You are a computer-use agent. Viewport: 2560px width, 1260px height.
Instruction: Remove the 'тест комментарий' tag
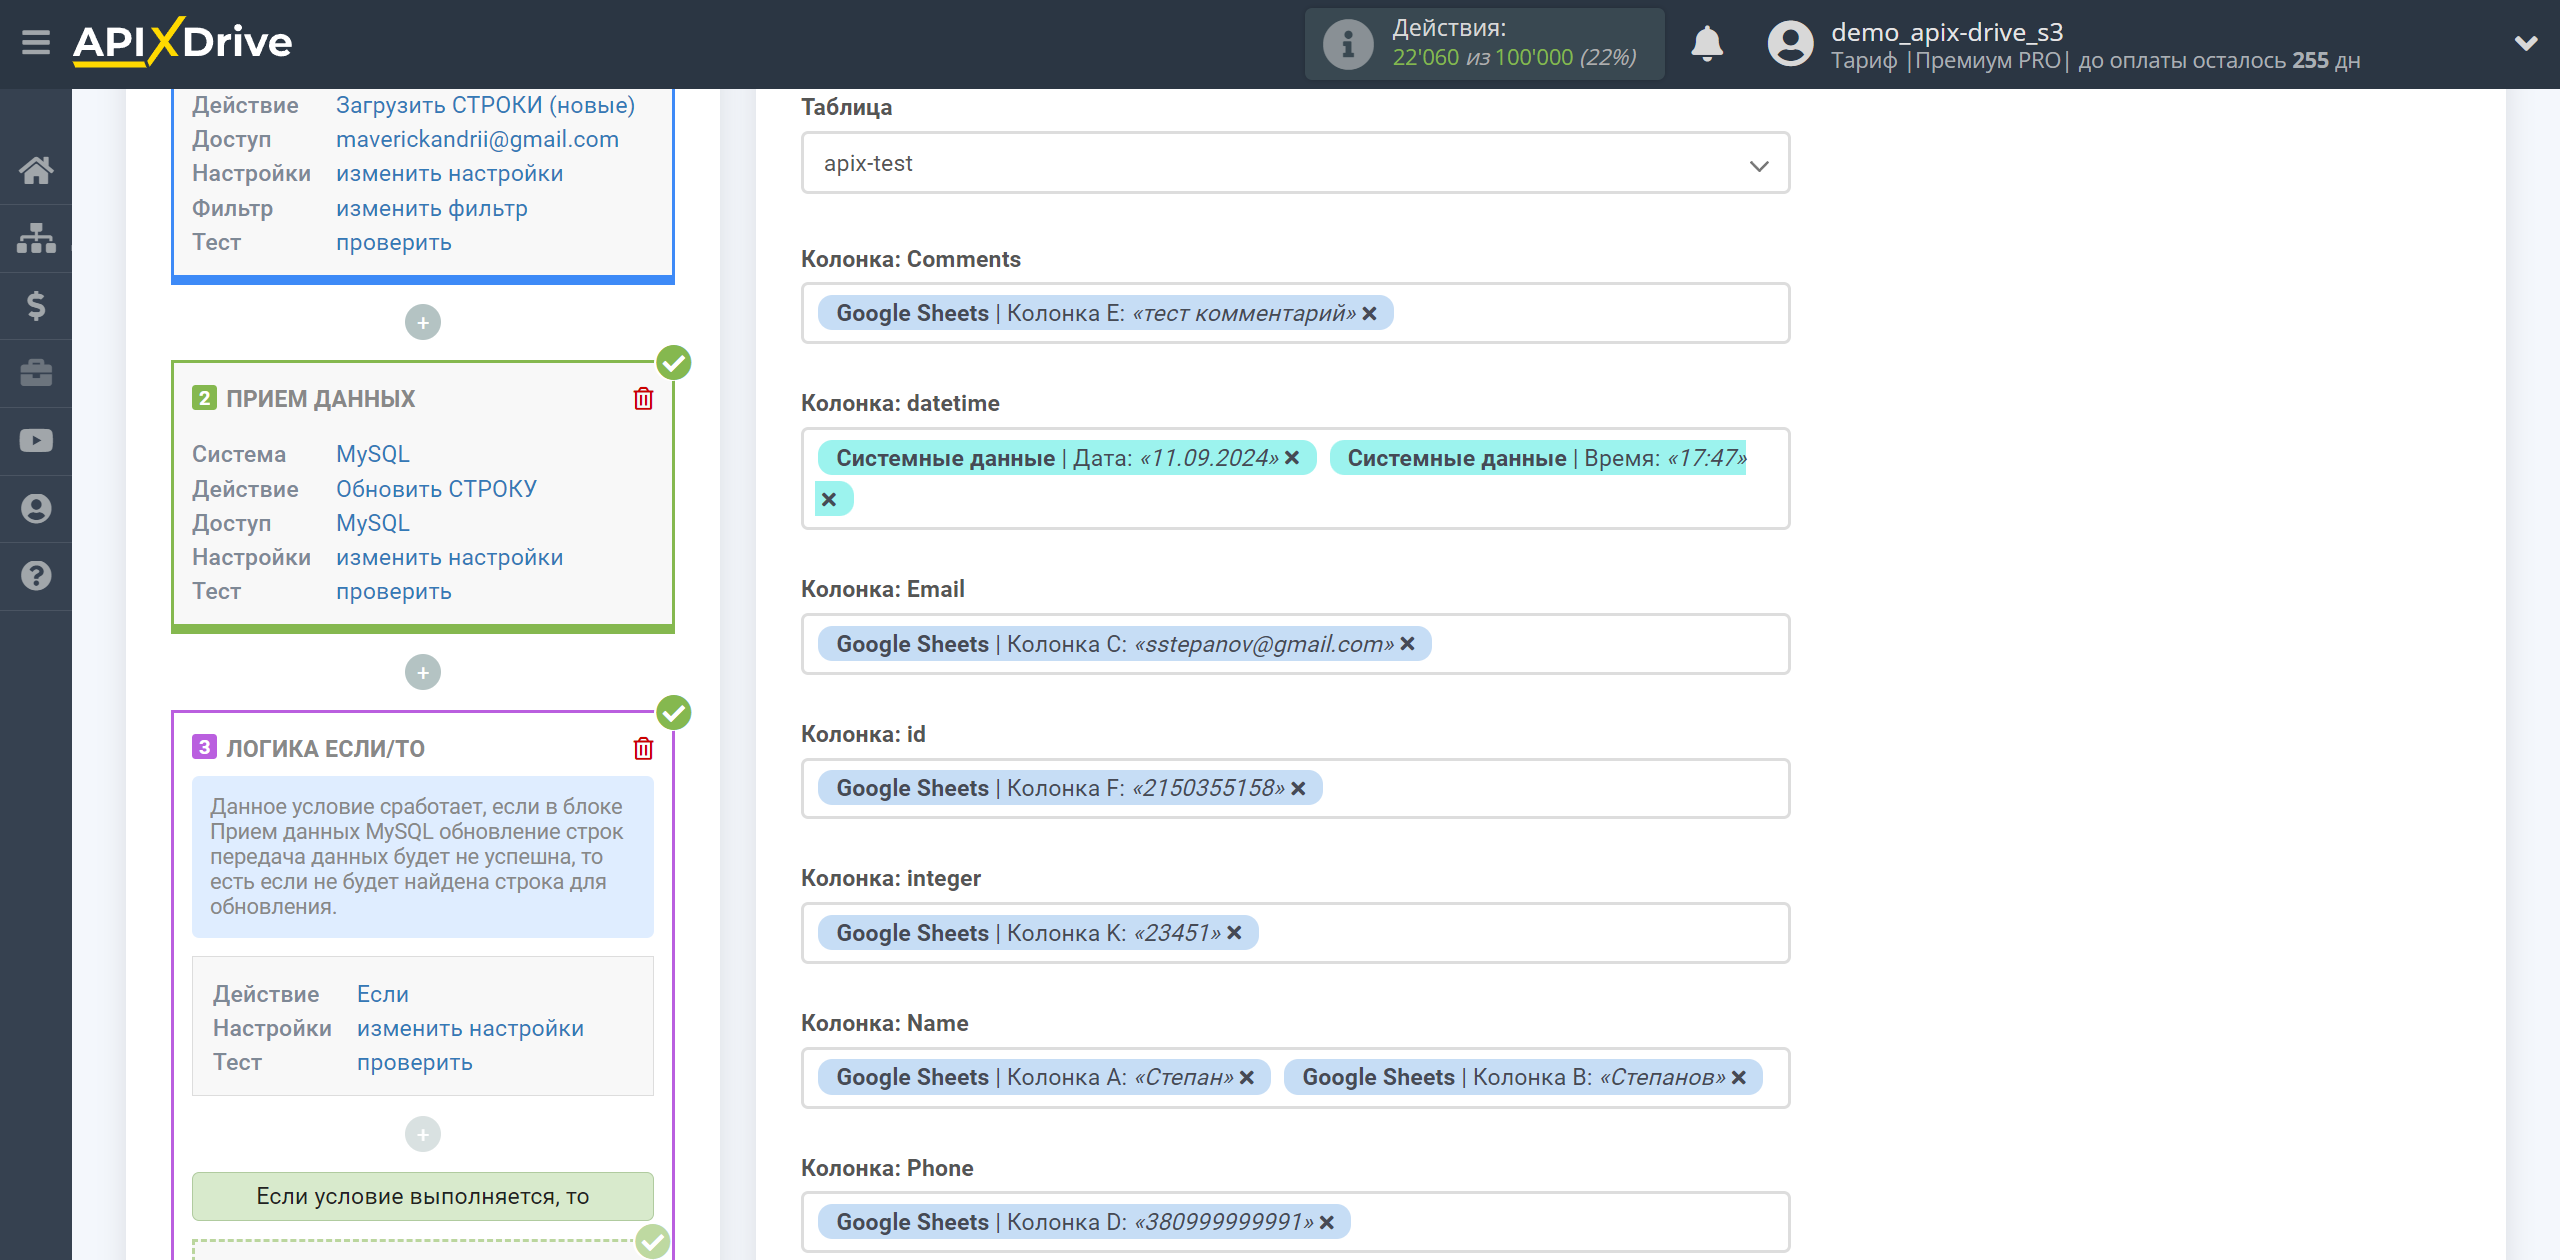tap(1370, 314)
